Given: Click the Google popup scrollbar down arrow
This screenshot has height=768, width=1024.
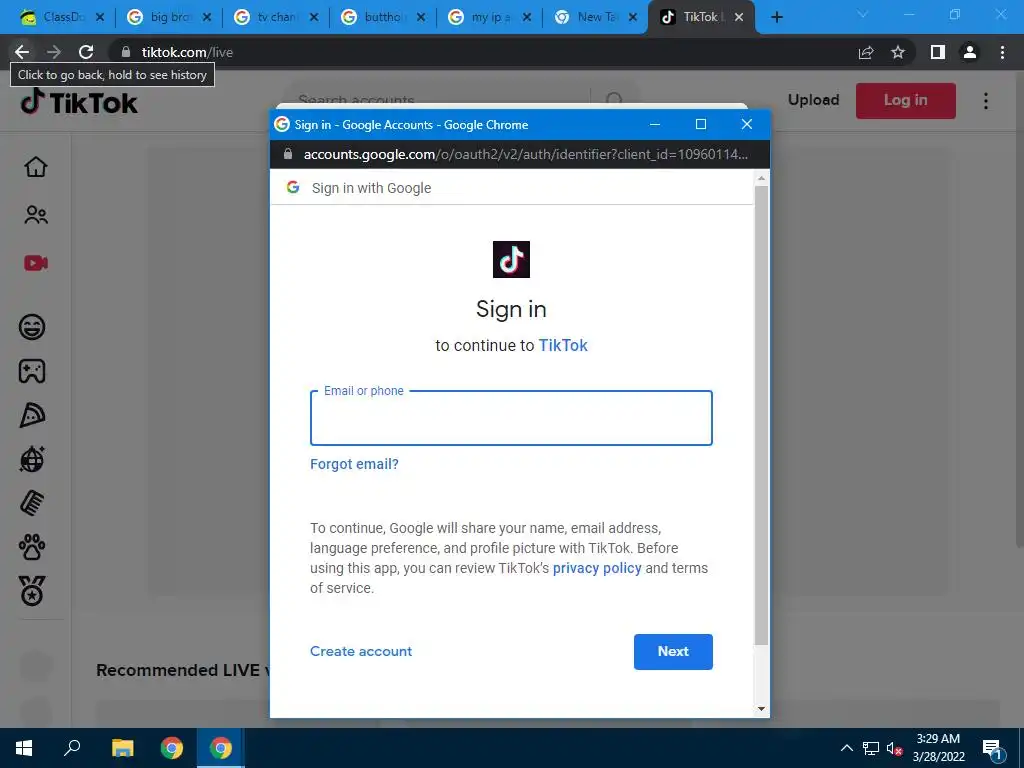Looking at the screenshot, I should click(761, 709).
